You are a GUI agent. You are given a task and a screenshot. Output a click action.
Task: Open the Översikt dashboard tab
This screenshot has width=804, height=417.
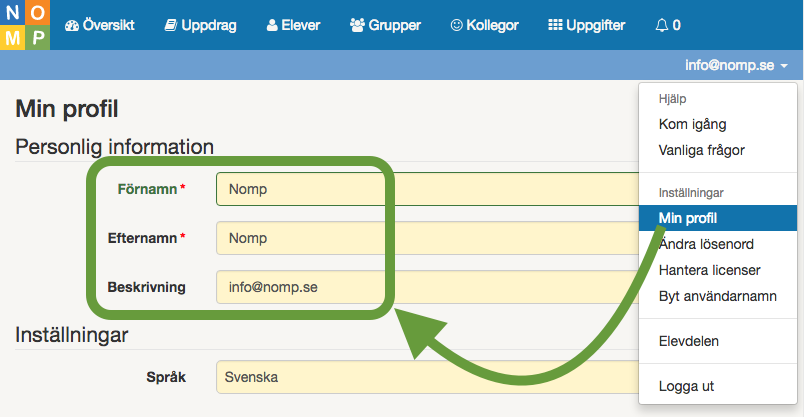pos(100,25)
